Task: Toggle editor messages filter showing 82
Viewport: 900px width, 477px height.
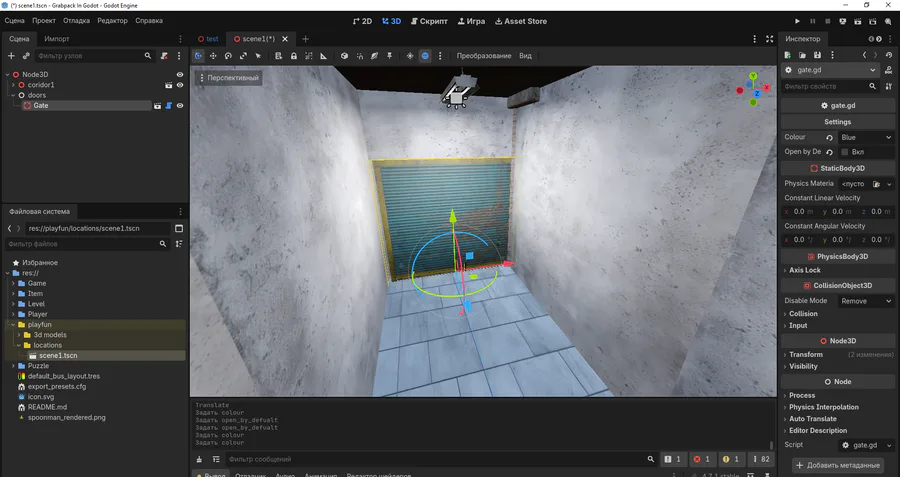Action: (761, 459)
